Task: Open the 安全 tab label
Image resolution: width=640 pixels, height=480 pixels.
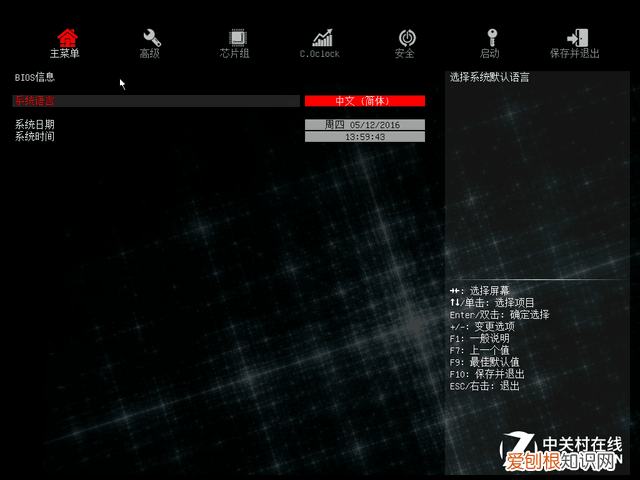Action: (405, 54)
